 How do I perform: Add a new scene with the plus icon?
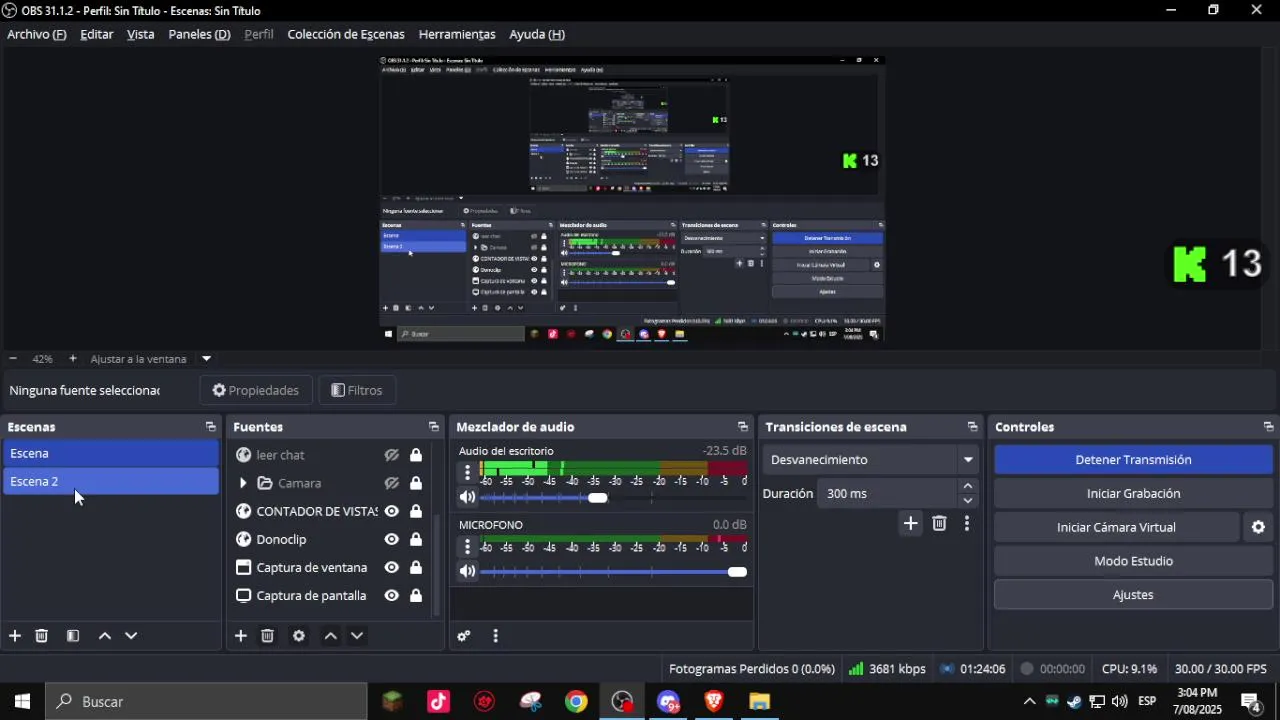coord(15,636)
